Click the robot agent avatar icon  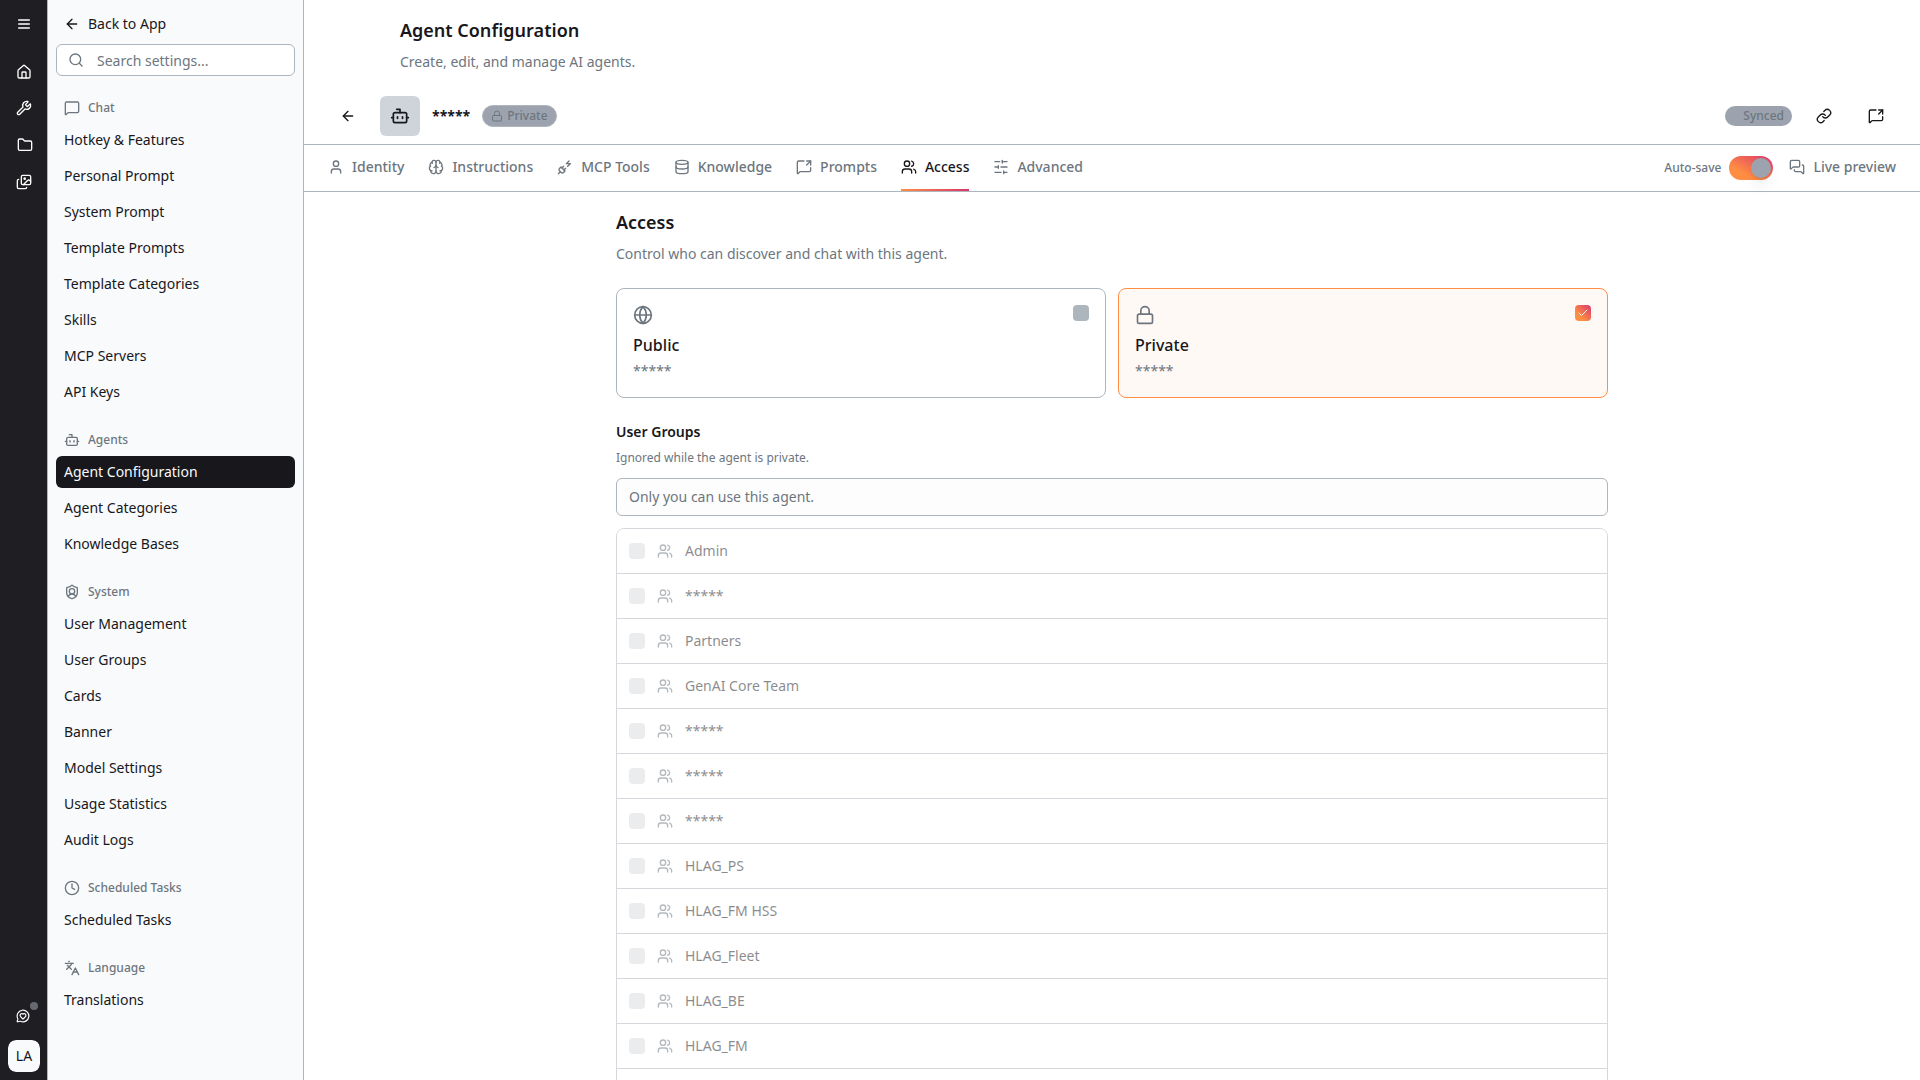(x=400, y=116)
